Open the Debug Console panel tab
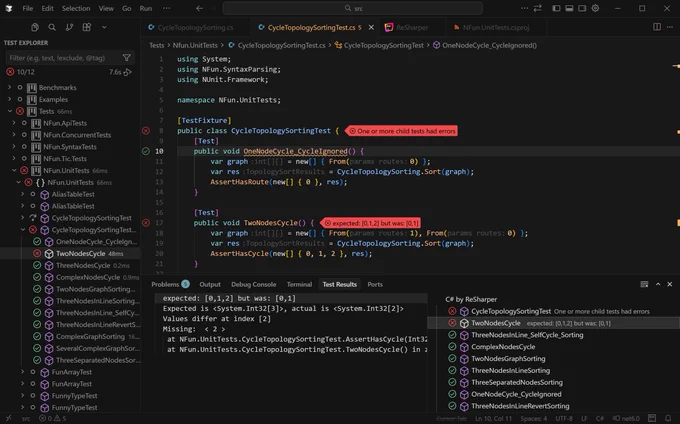Image resolution: width=680 pixels, height=424 pixels. pyautogui.click(x=254, y=284)
